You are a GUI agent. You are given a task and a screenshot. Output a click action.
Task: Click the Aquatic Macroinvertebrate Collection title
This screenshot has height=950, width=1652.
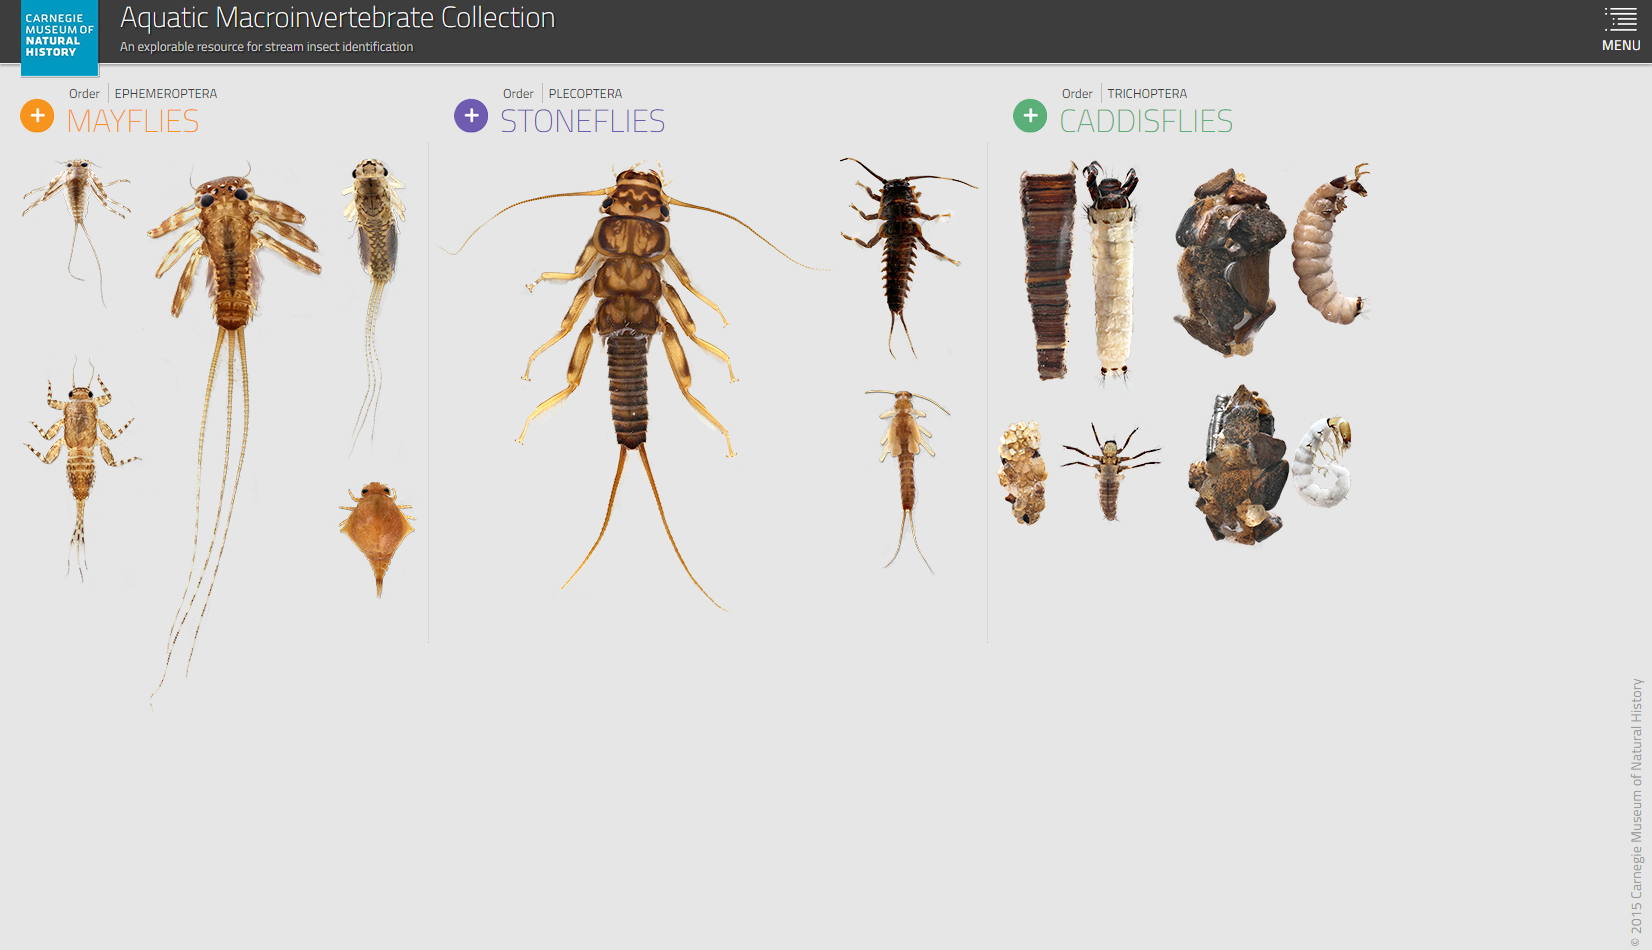(337, 18)
